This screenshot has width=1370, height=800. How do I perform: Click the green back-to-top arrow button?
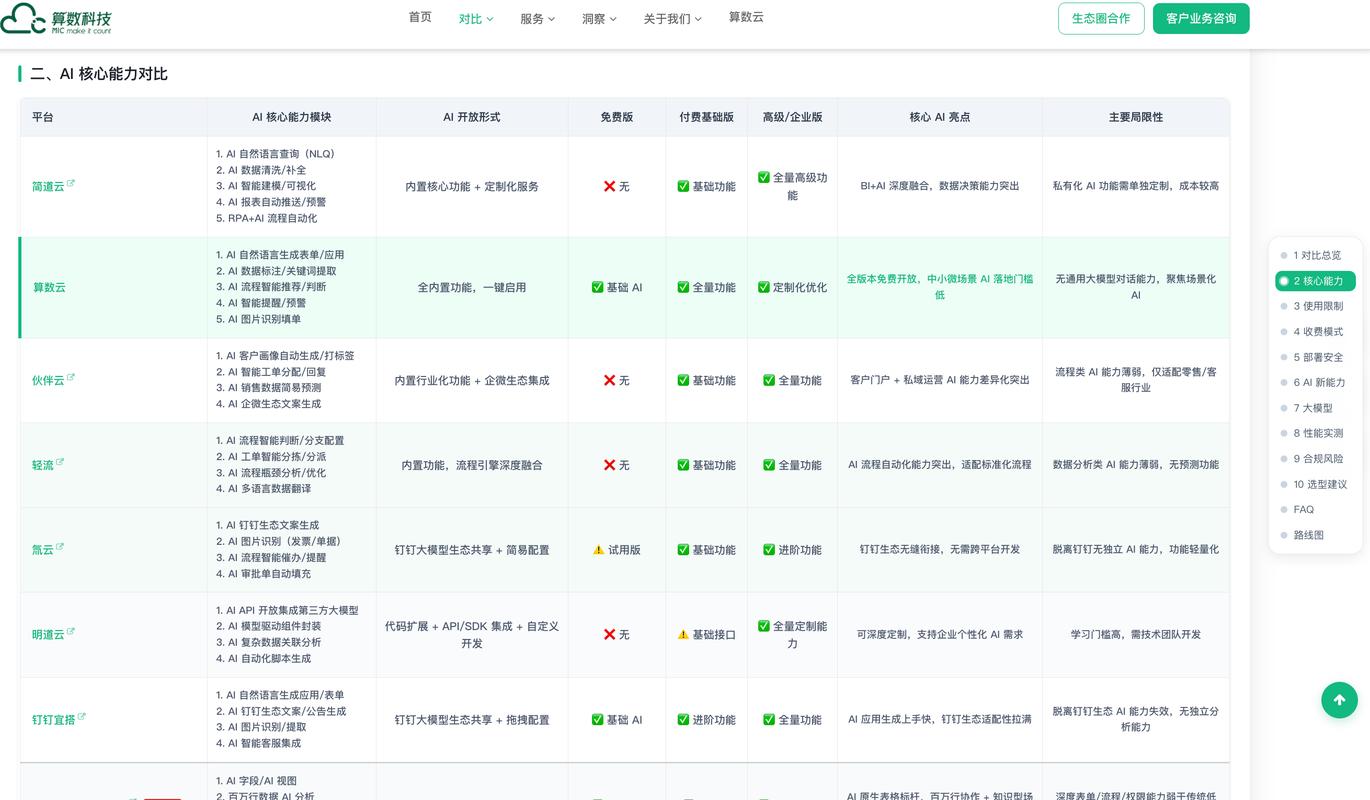1340,700
